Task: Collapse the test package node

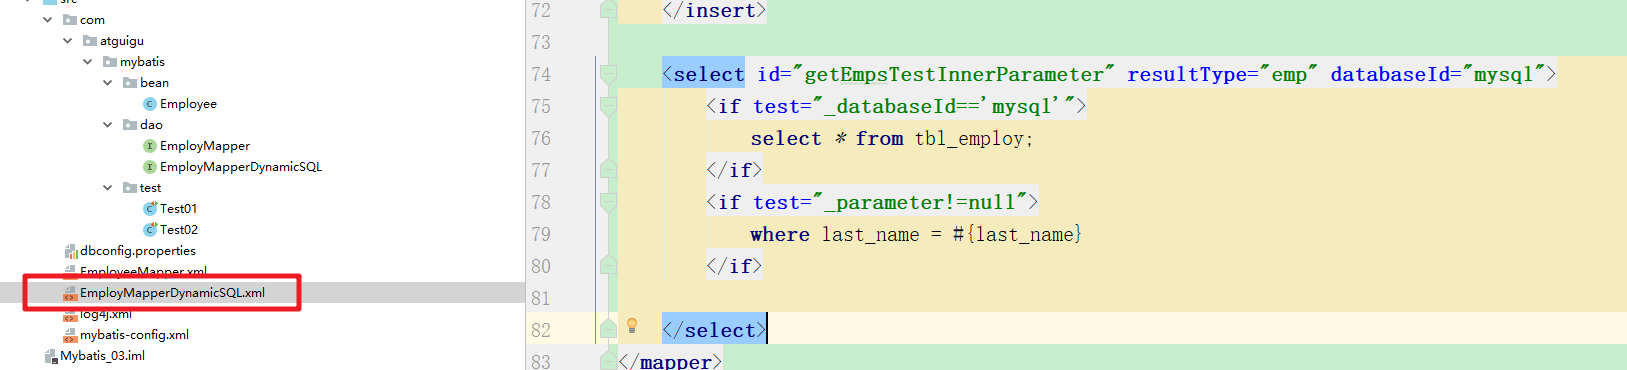Action: [x=108, y=188]
